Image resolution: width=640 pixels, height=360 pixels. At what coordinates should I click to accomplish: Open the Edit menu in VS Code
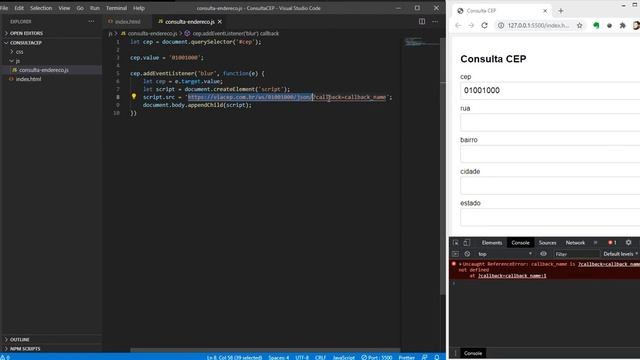(19, 8)
